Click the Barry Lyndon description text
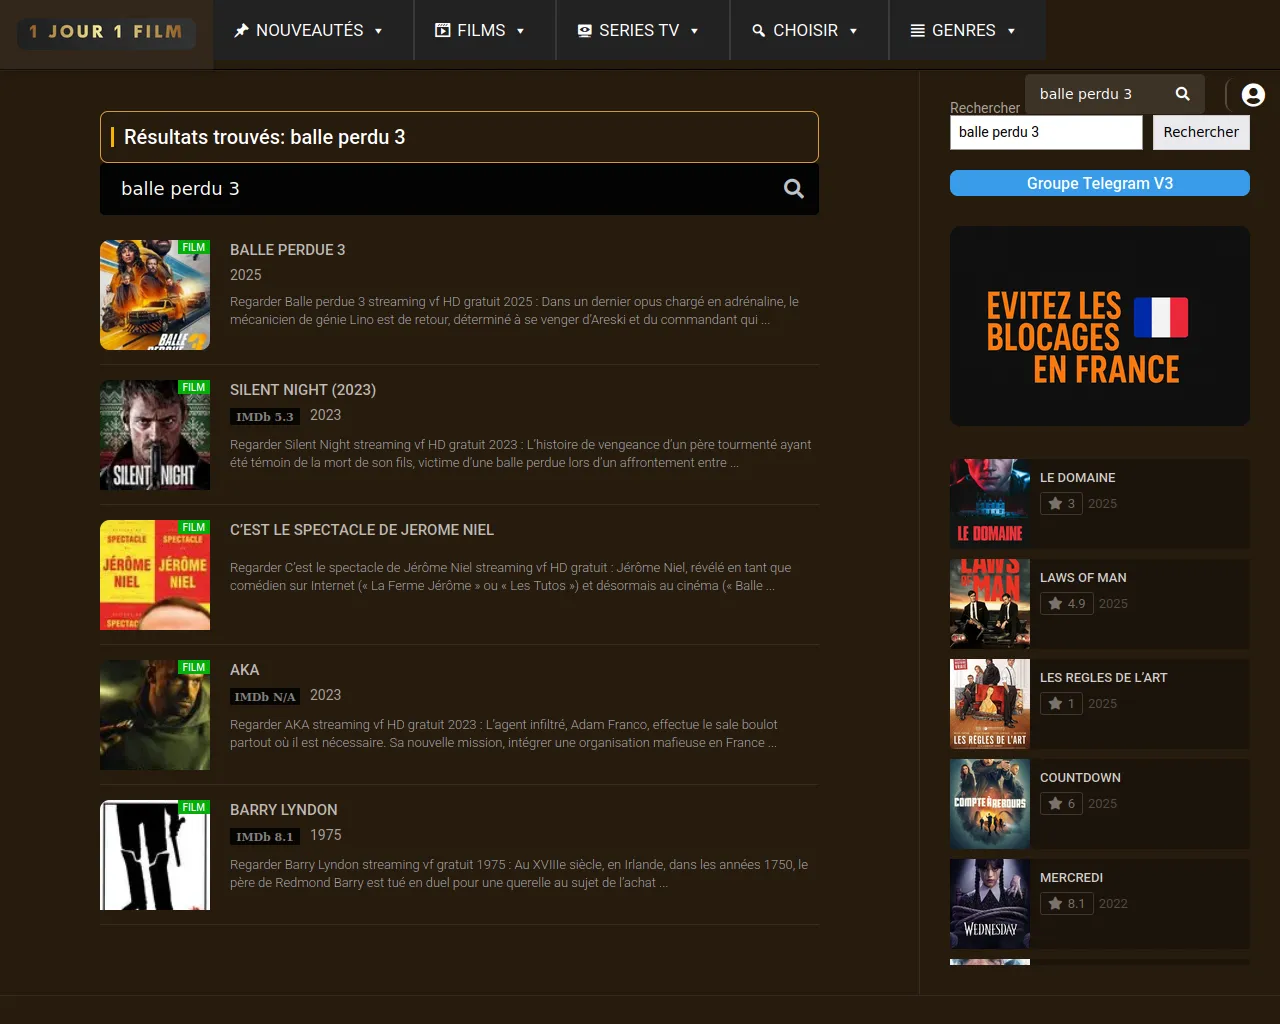 pos(519,874)
